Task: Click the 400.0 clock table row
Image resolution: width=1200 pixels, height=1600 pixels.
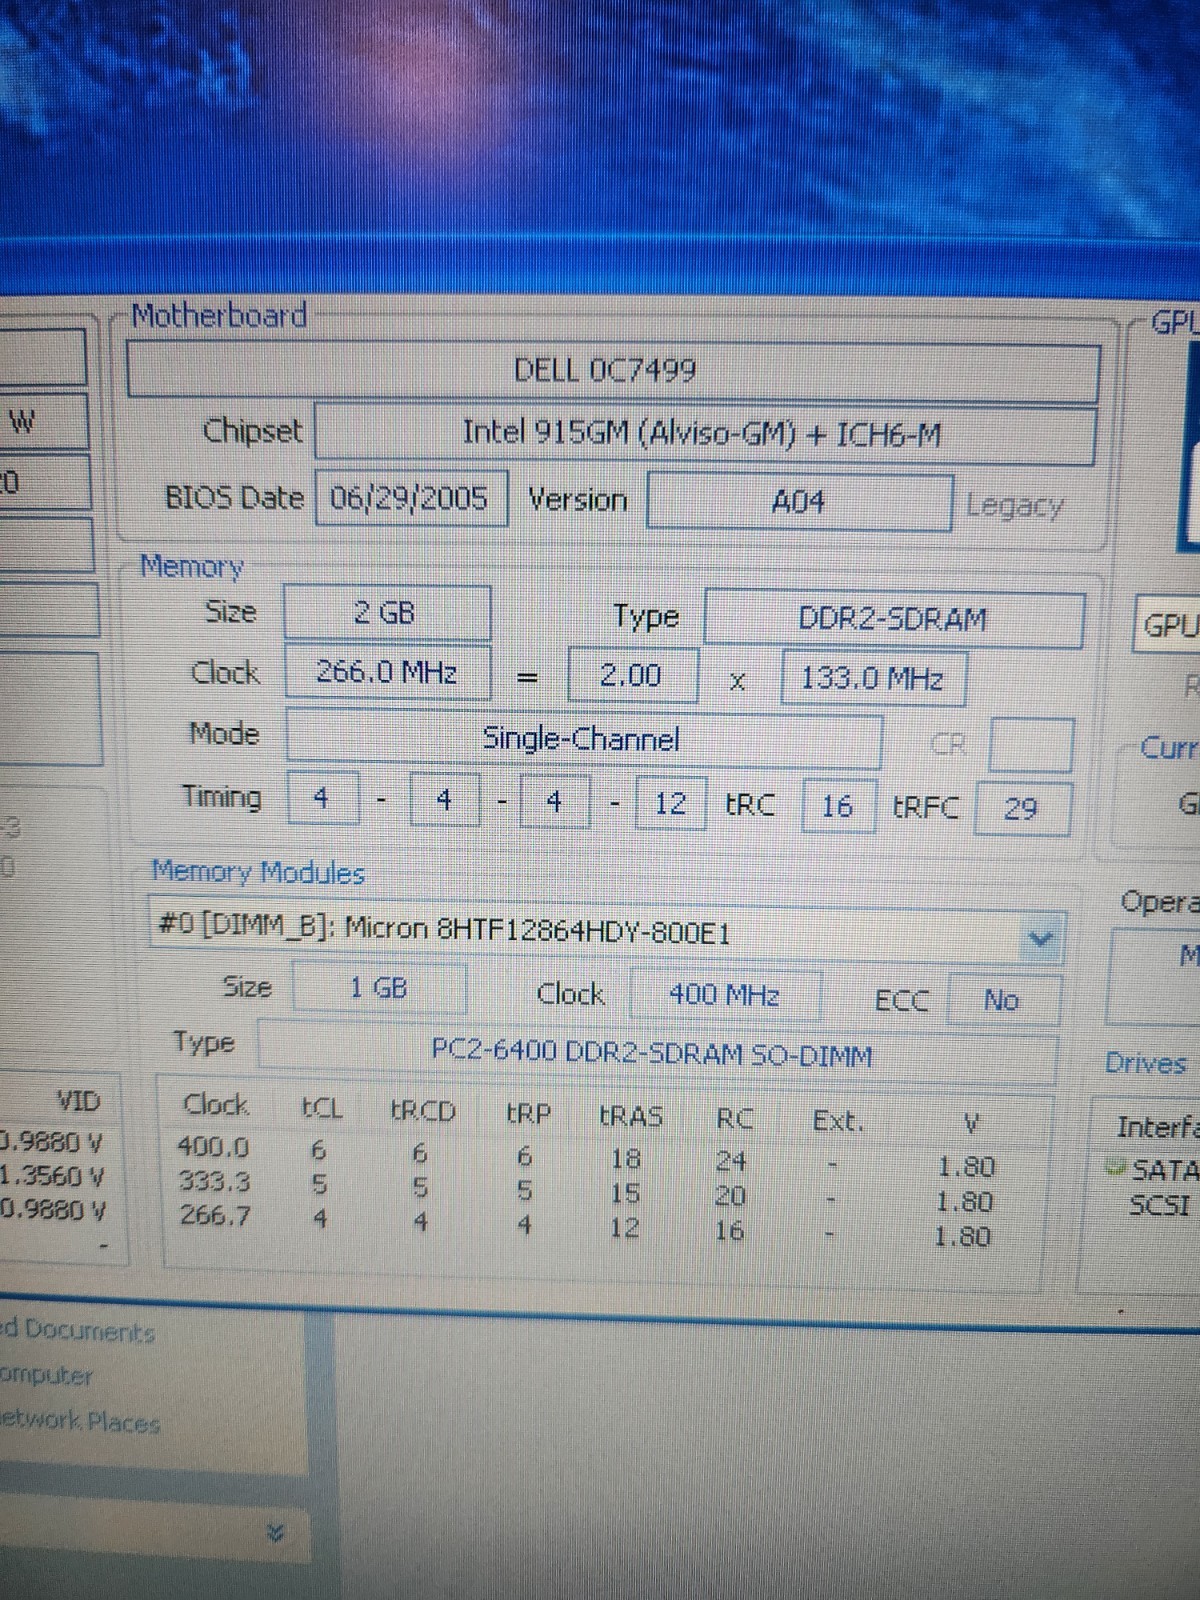Action: [585, 1155]
